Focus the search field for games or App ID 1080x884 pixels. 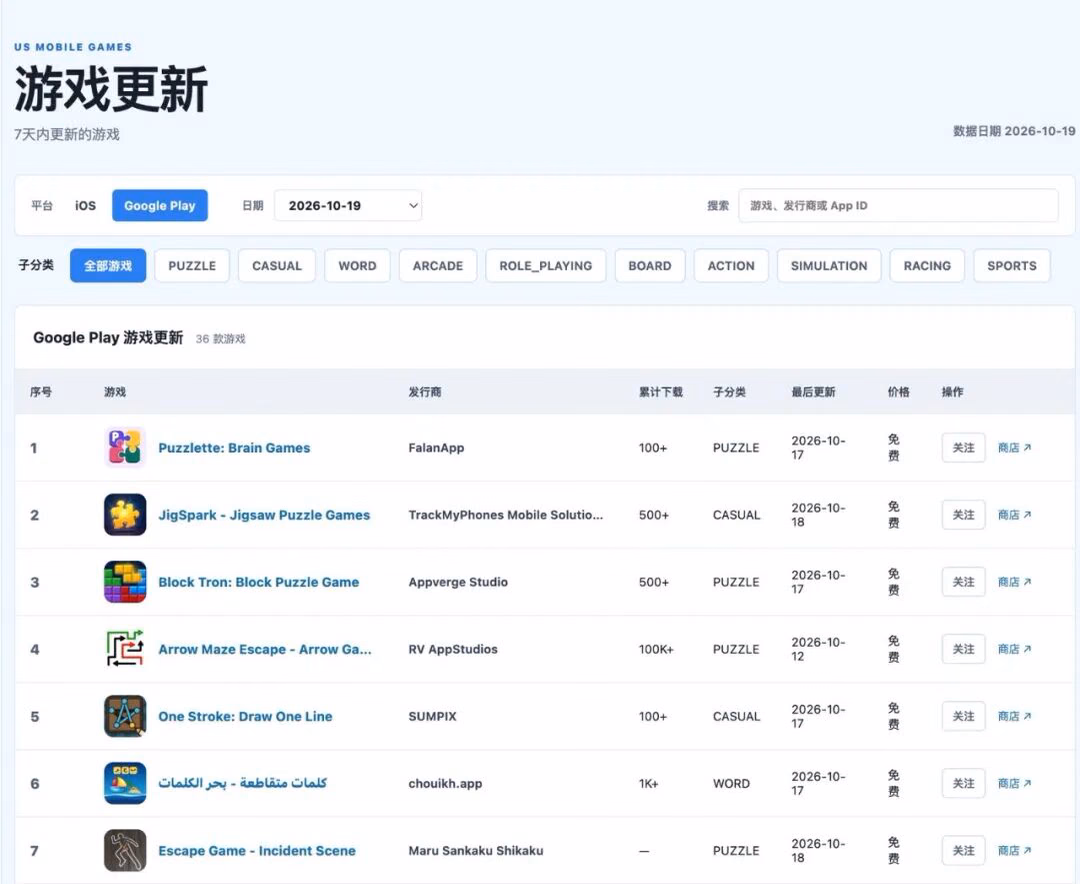click(x=898, y=205)
